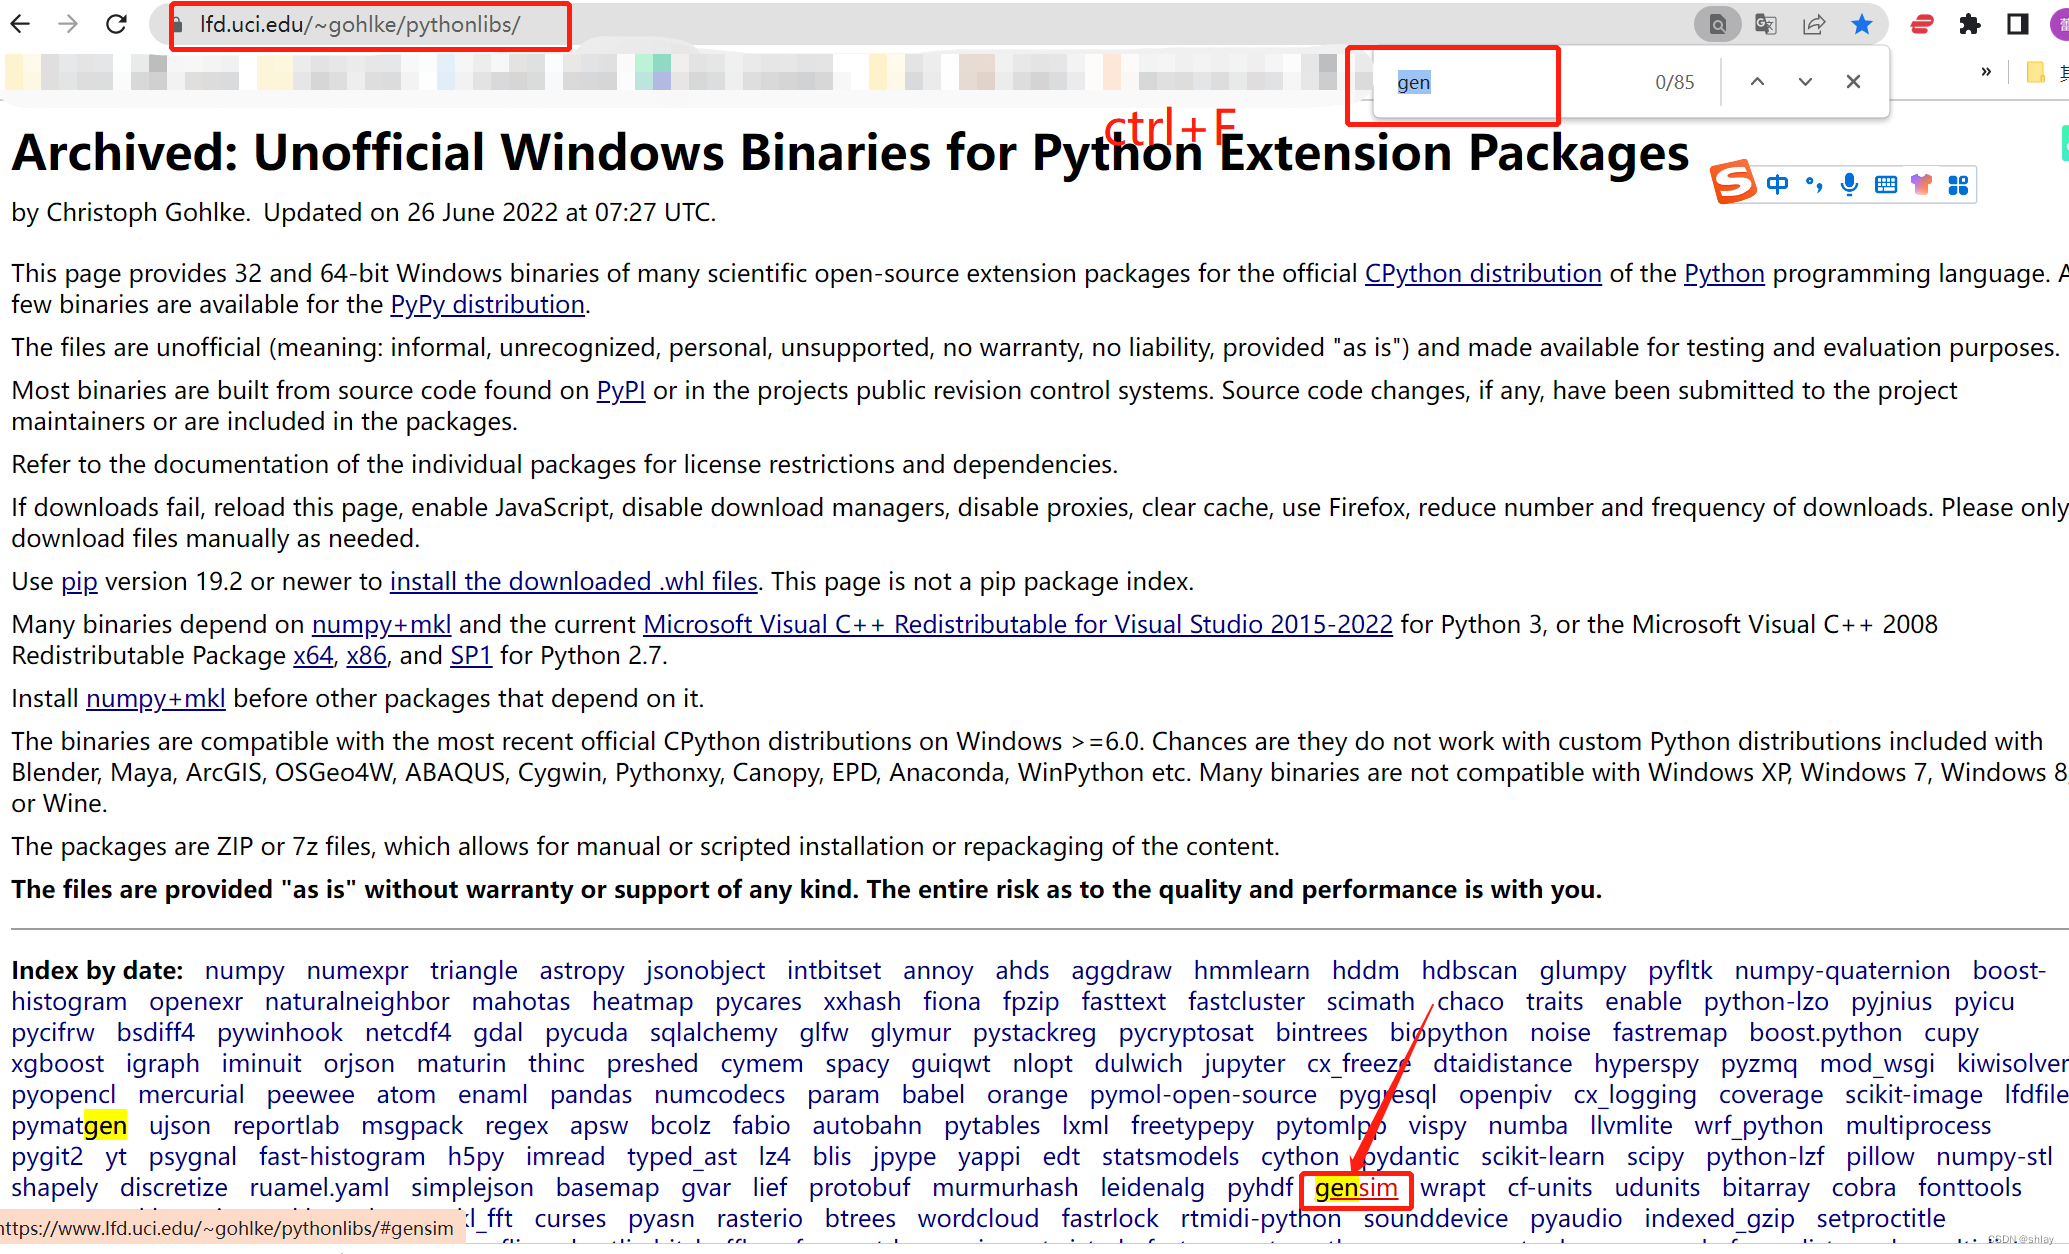Open the Extensions puzzle piece menu
Viewport: 2069px width, 1254px height.
click(1970, 24)
